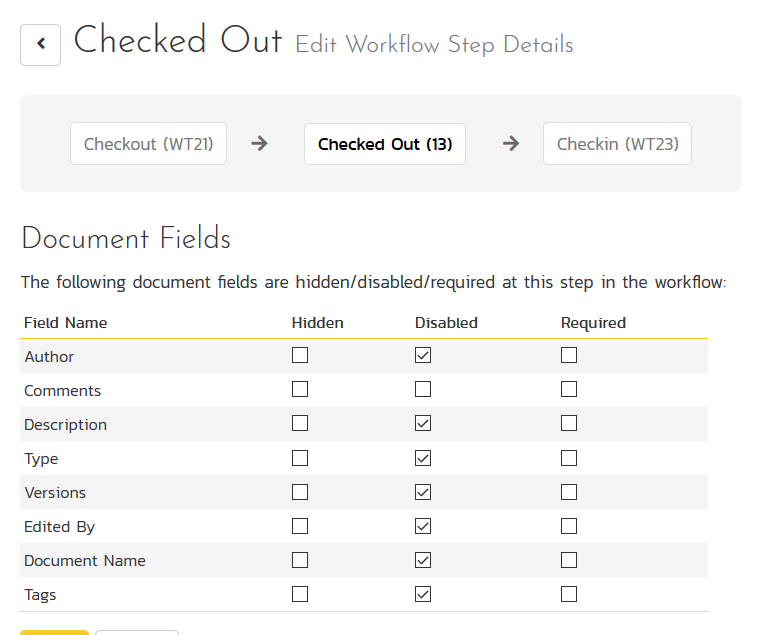Uncheck Disabled for the Author field

(x=423, y=355)
